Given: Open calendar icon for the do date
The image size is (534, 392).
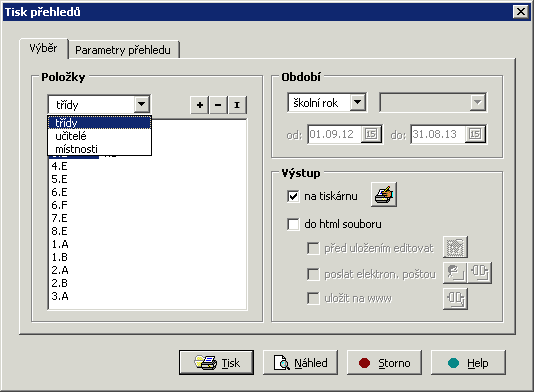Looking at the screenshot, I should [475, 134].
